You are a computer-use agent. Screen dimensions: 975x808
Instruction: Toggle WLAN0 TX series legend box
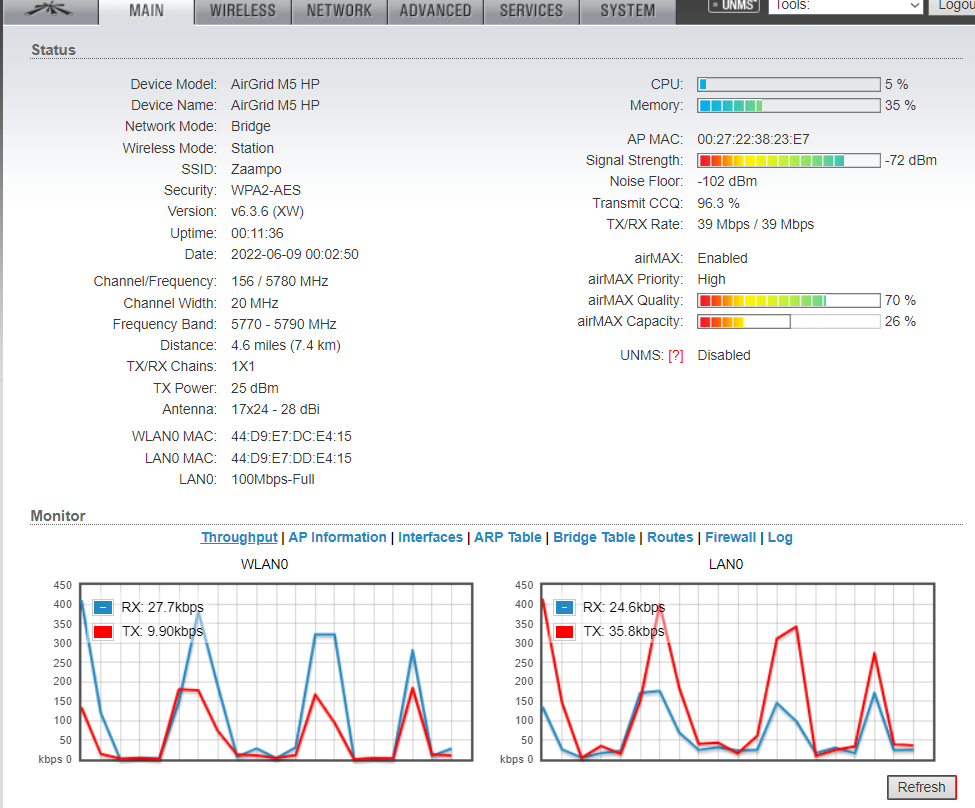coord(103,632)
